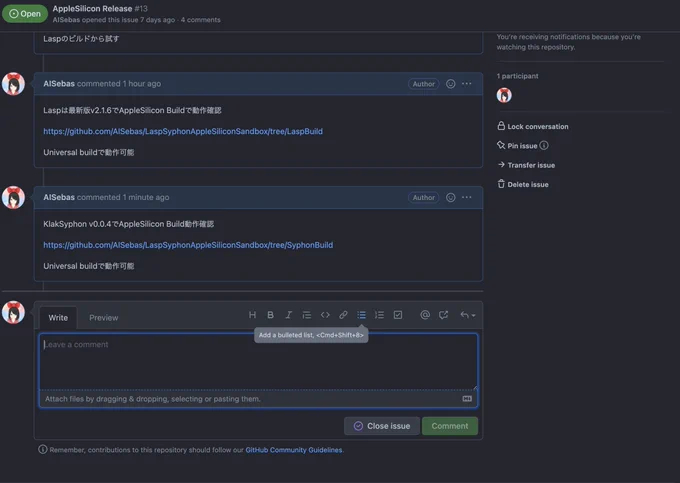Insert code with the angle brackets icon

tap(325, 315)
